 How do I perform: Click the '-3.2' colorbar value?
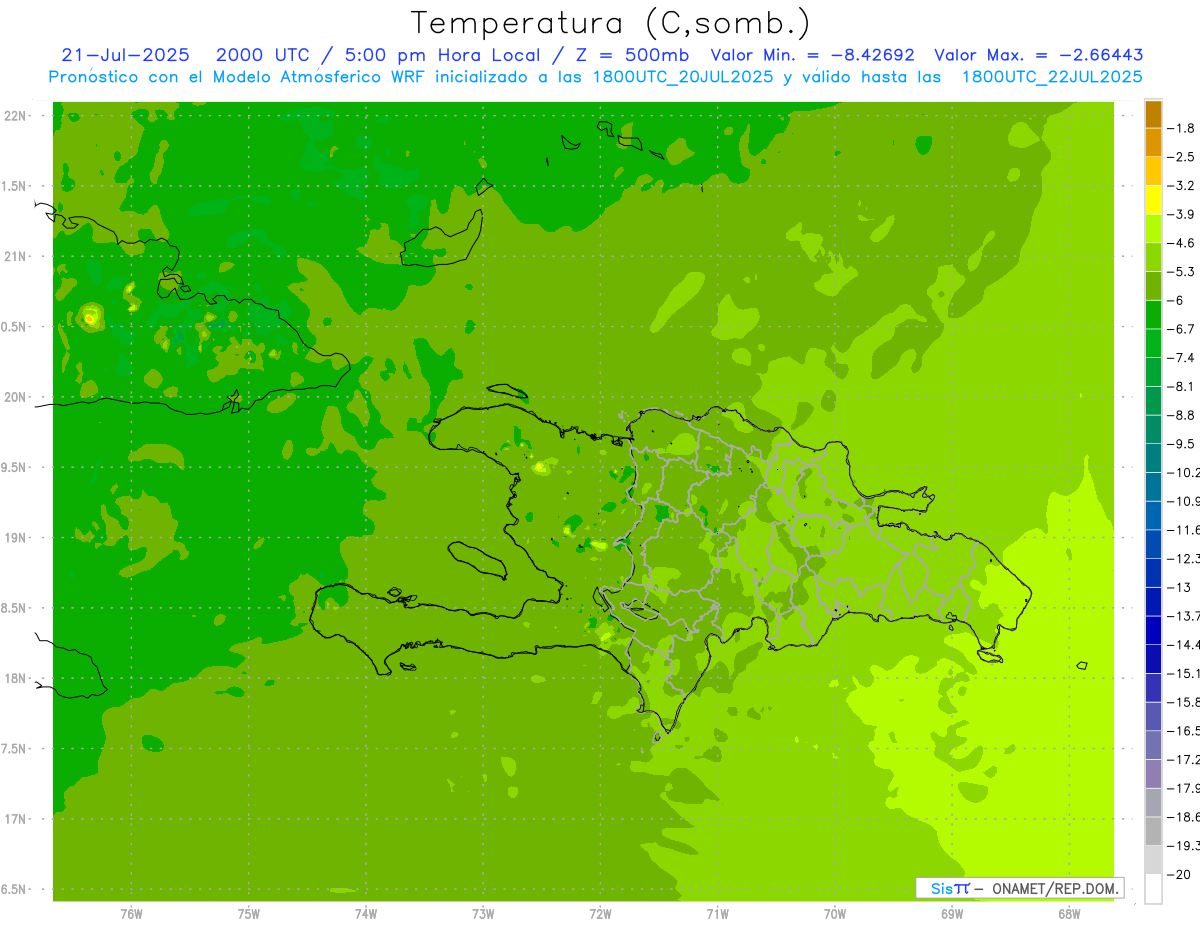point(1181,186)
